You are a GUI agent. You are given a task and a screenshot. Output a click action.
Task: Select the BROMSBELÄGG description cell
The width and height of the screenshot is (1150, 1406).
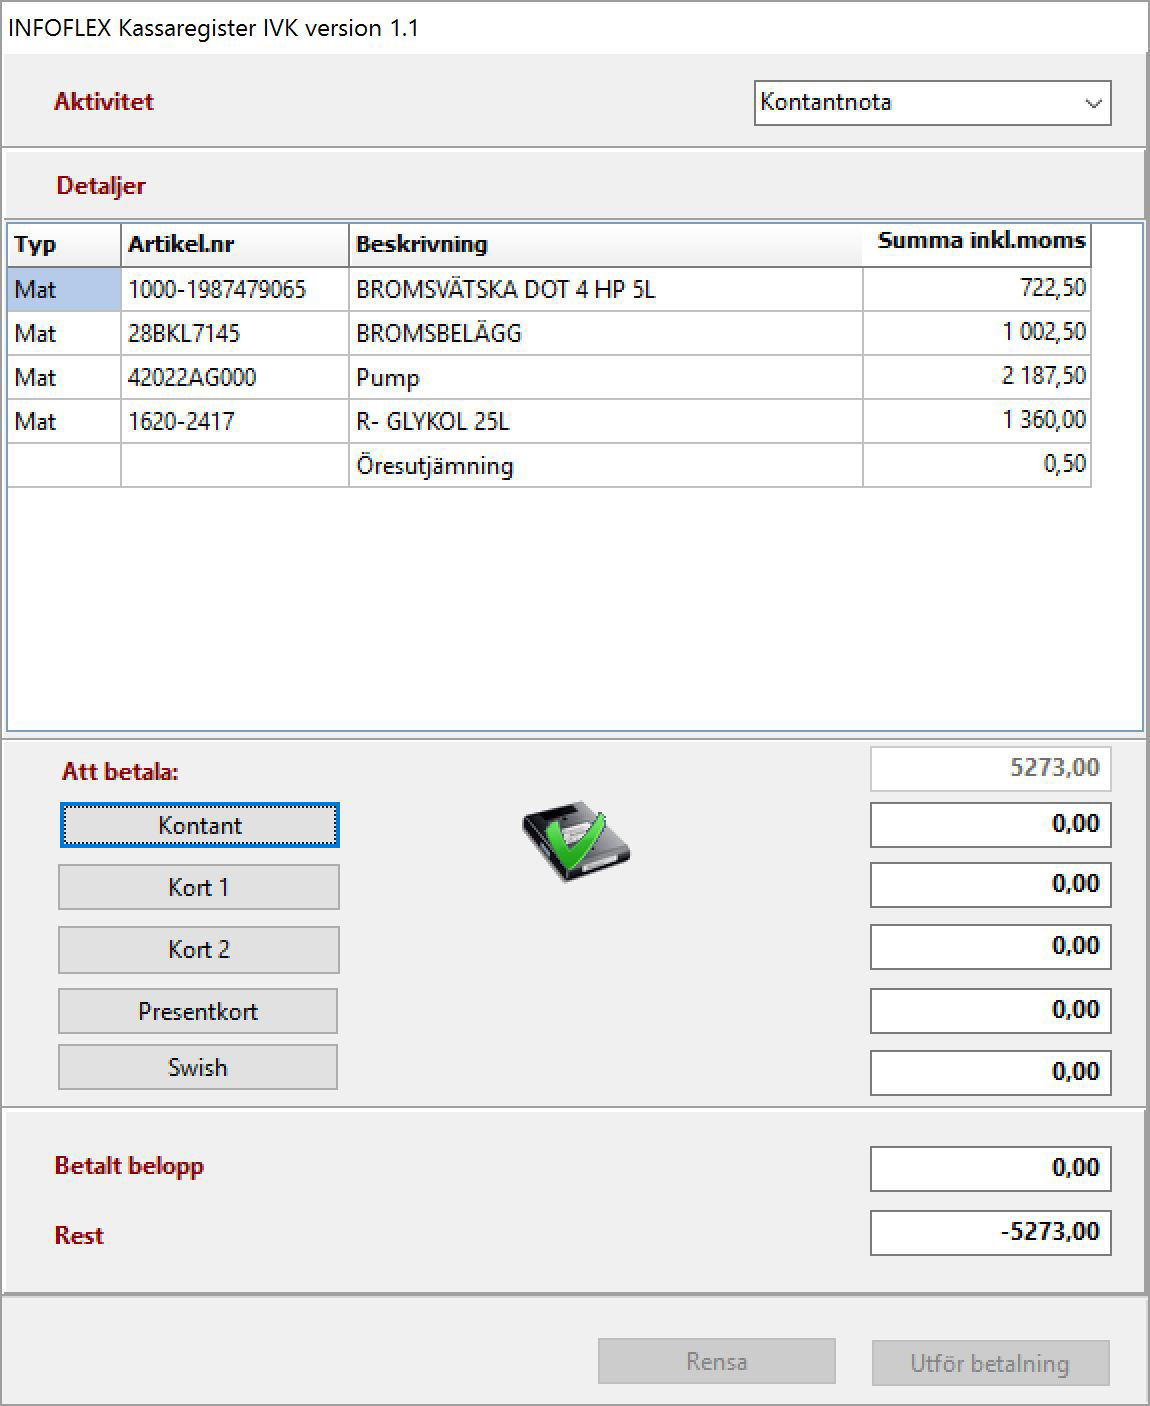click(605, 334)
